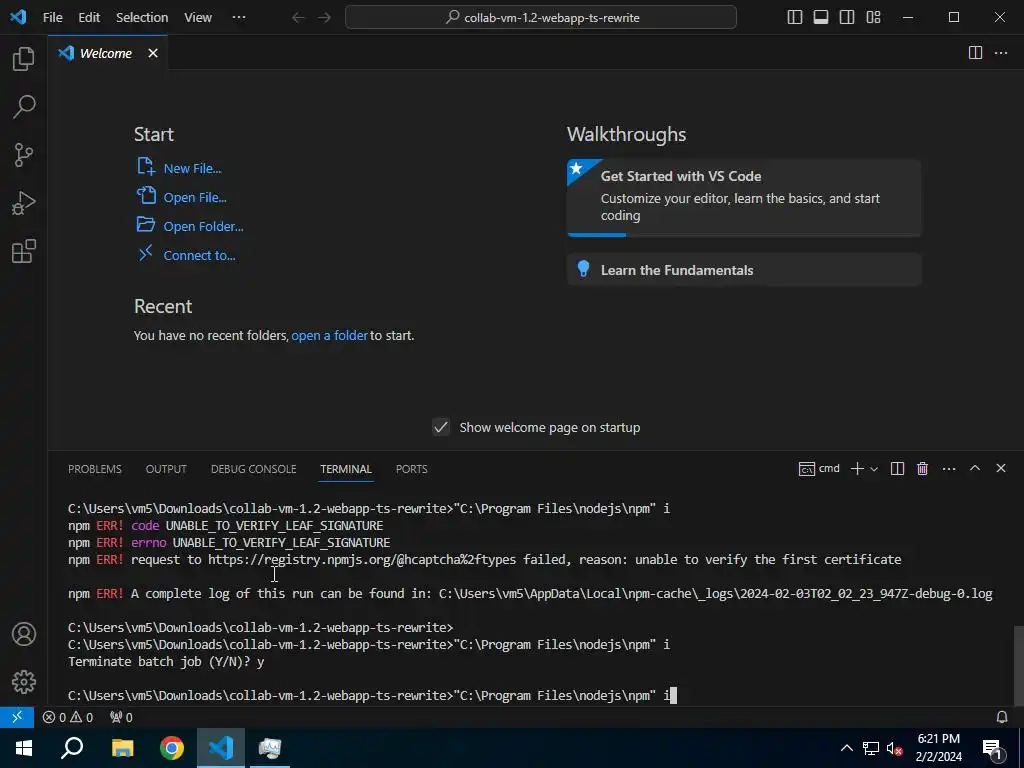Toggle the bottom panel visibility
This screenshot has height=768, width=1024.
(821, 18)
